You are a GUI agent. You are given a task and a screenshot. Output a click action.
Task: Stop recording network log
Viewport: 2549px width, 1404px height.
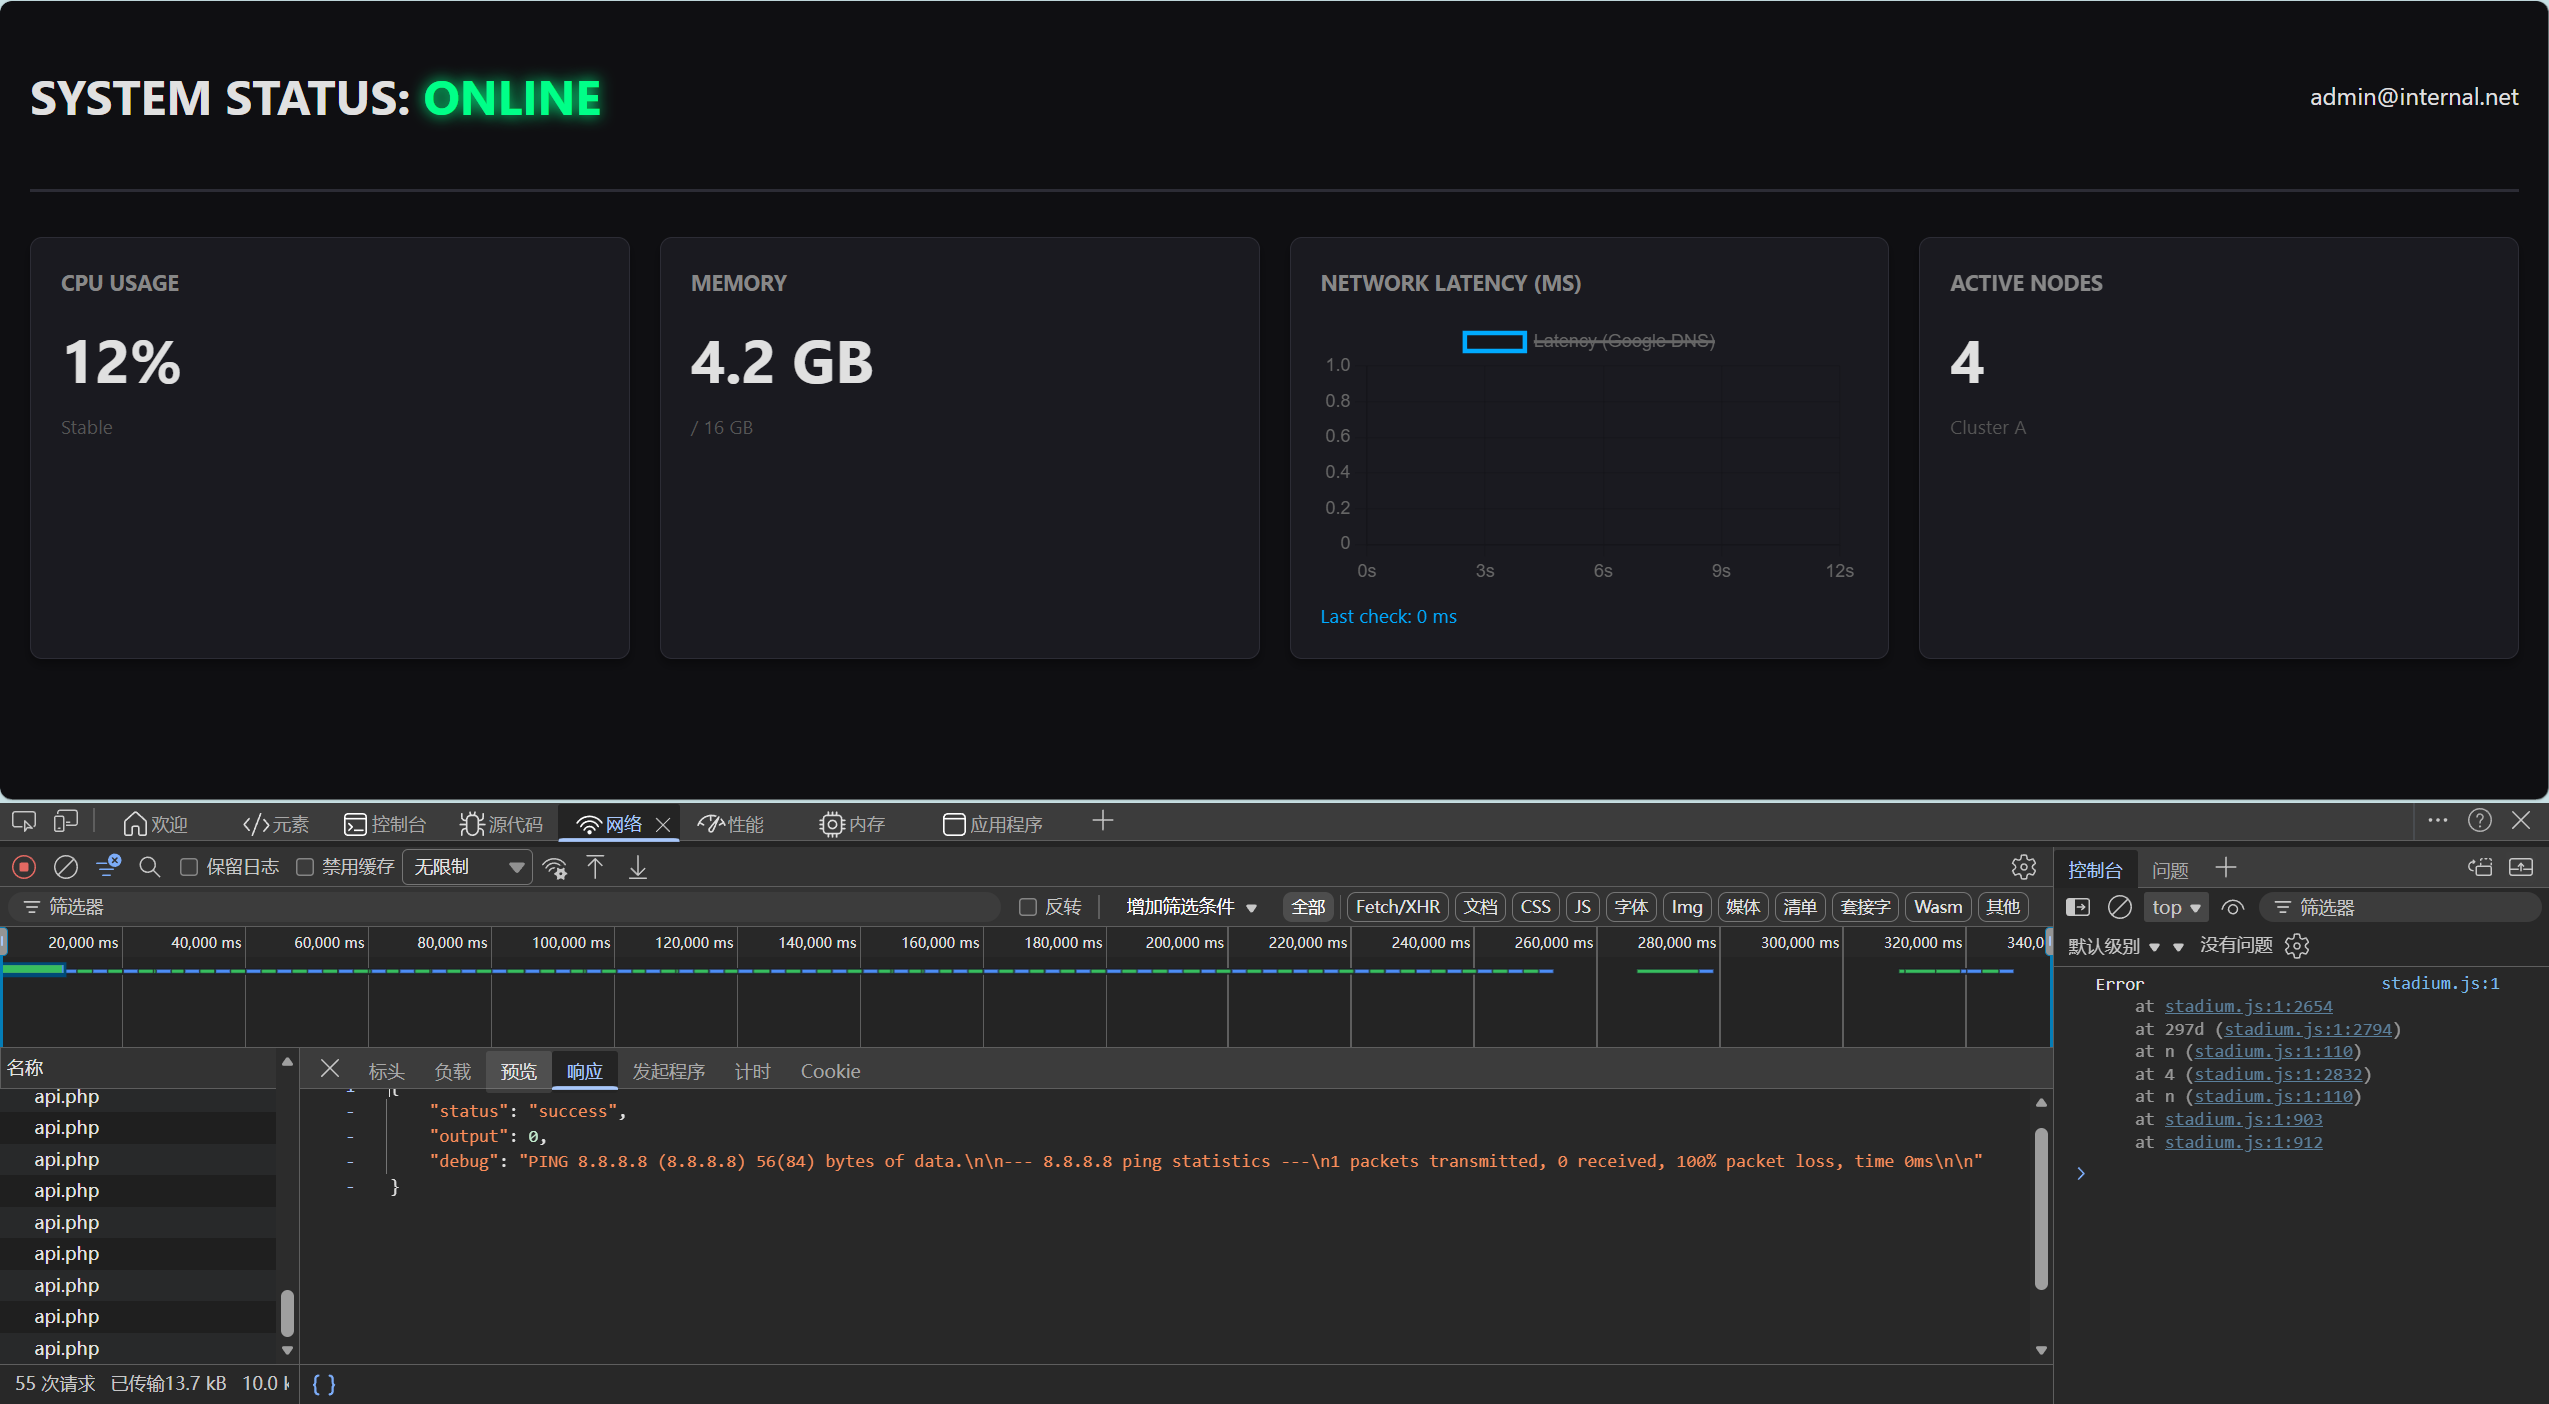(x=24, y=867)
